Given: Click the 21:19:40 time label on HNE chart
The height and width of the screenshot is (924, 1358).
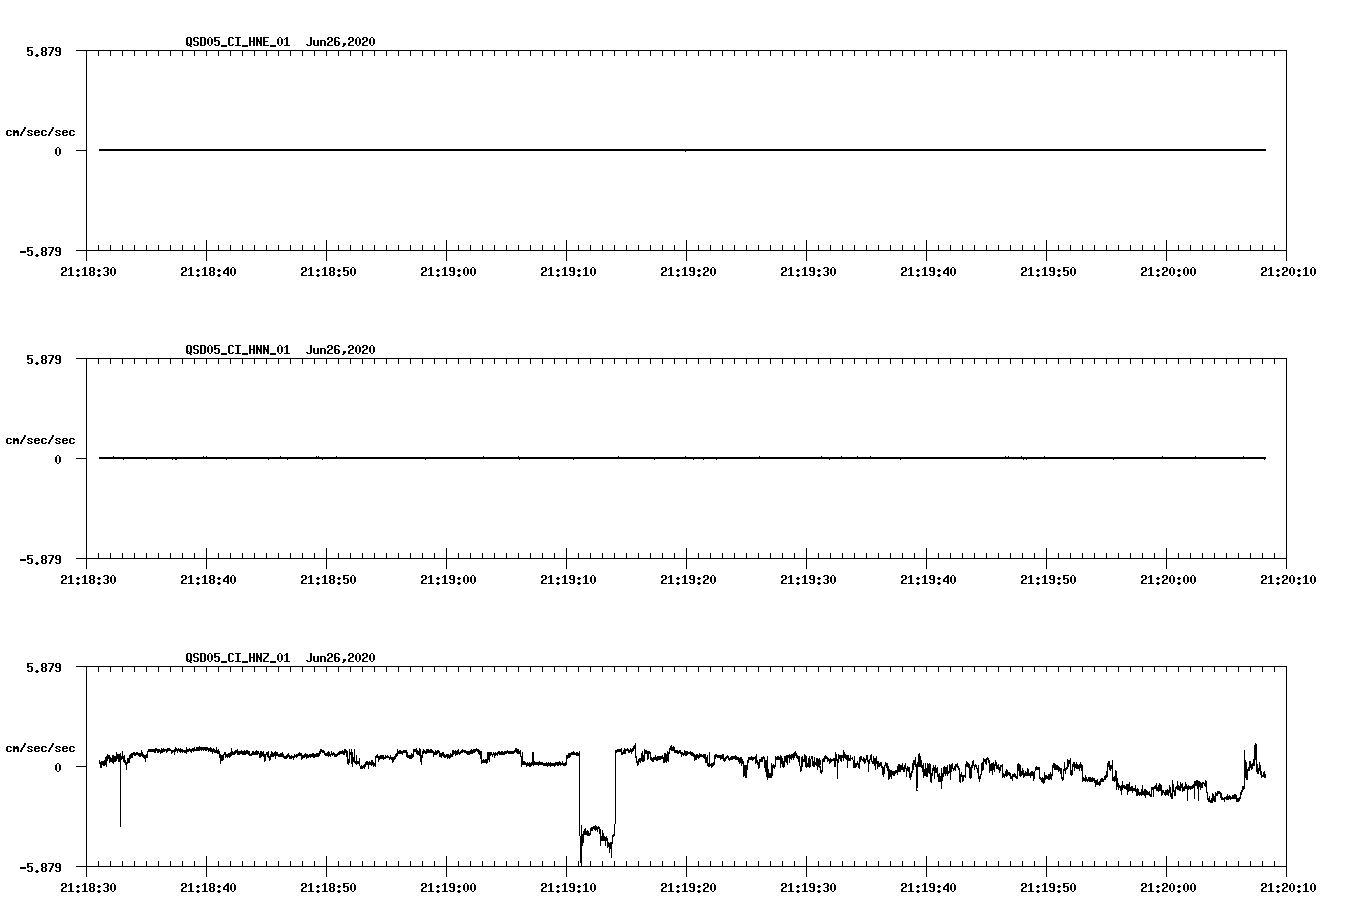Looking at the screenshot, I should point(928,271).
